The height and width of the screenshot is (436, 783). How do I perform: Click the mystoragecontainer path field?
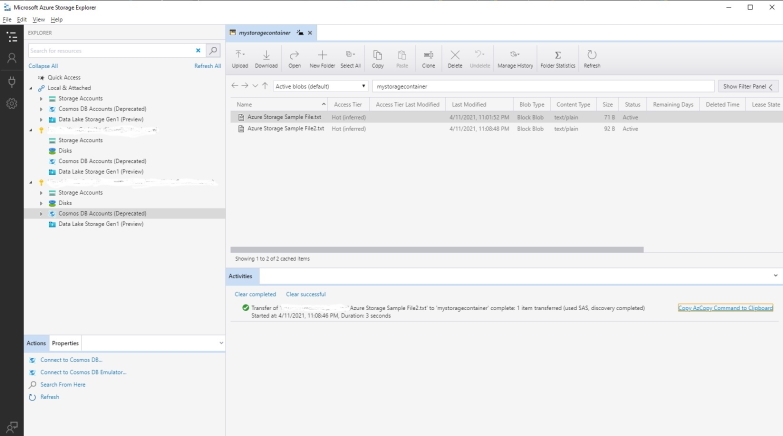pos(543,86)
